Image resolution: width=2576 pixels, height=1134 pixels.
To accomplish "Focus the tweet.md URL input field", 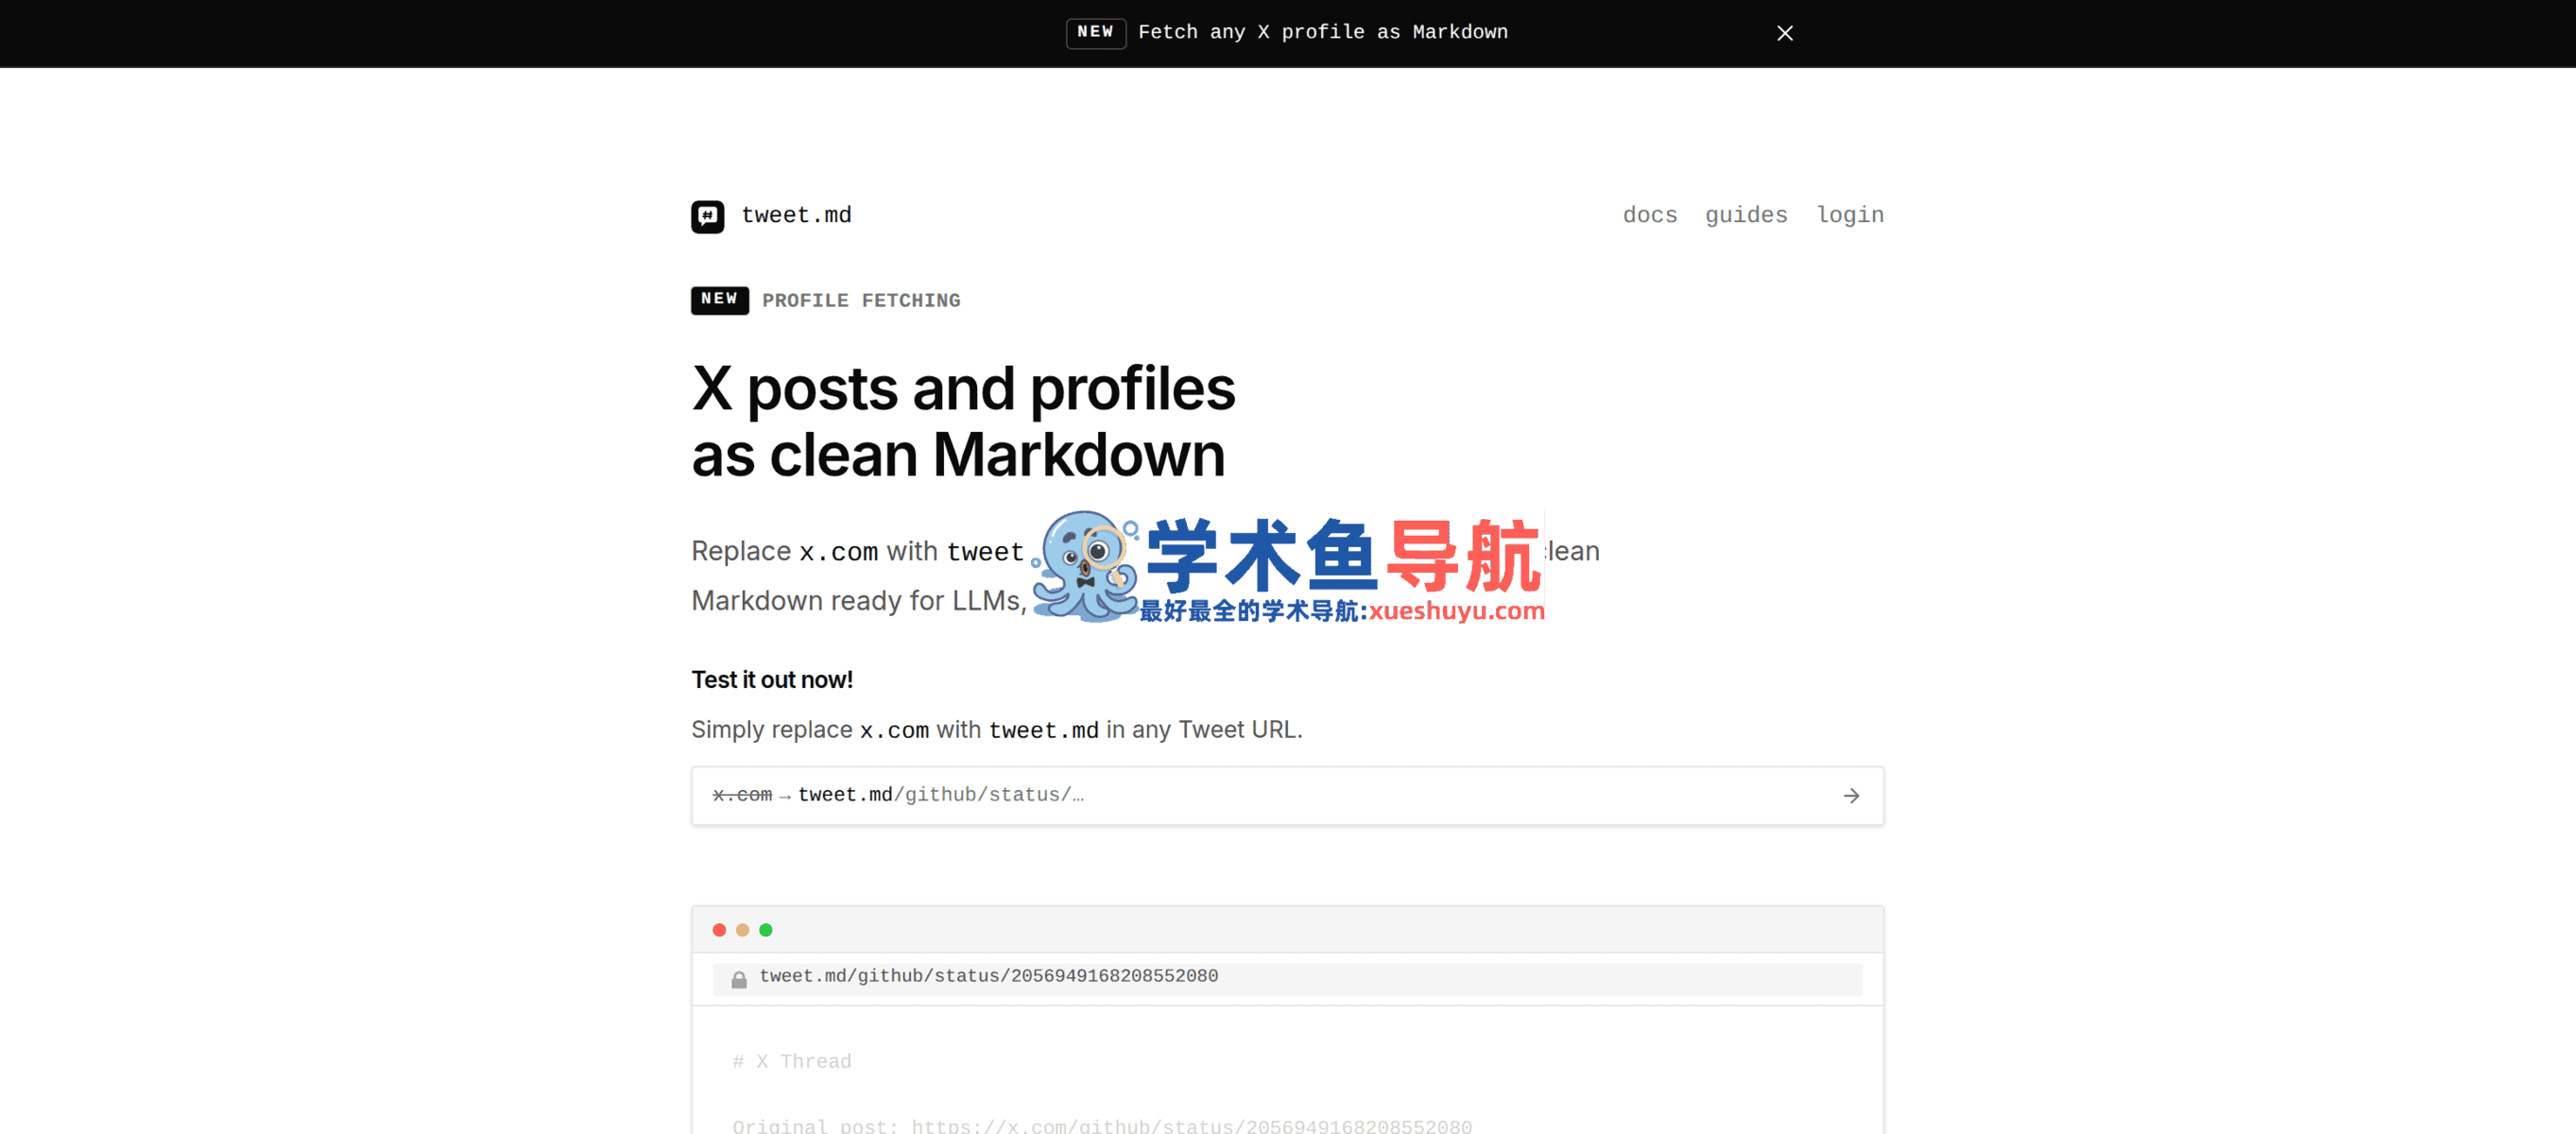I will coord(1287,796).
